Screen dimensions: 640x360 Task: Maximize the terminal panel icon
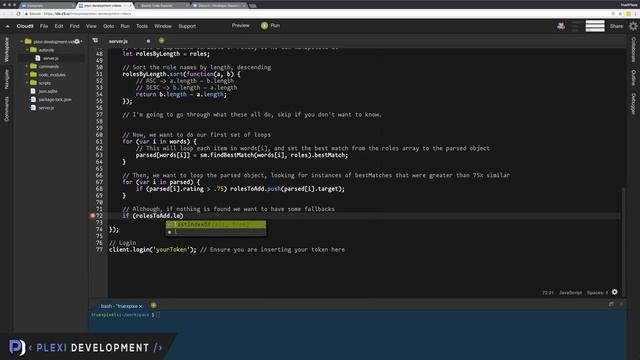pos(611,304)
